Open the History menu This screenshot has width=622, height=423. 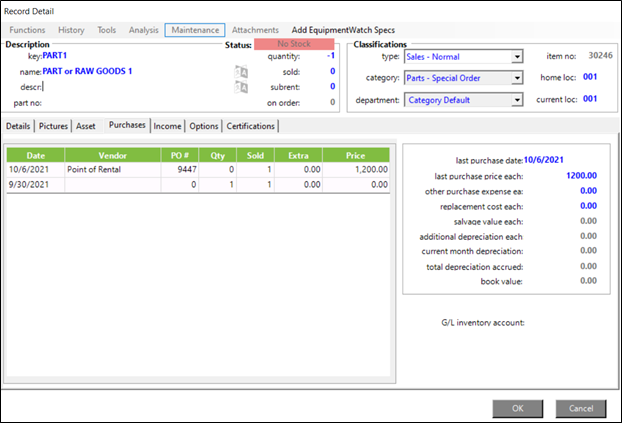coord(71,30)
